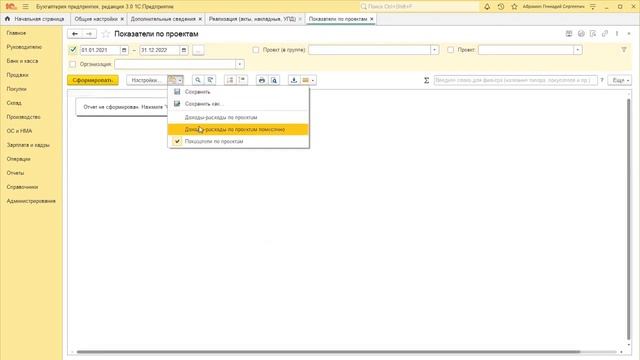Viewport: 640px width, 360px height.
Task: Open calendar for start date 01.01.2021
Action: 124,50
